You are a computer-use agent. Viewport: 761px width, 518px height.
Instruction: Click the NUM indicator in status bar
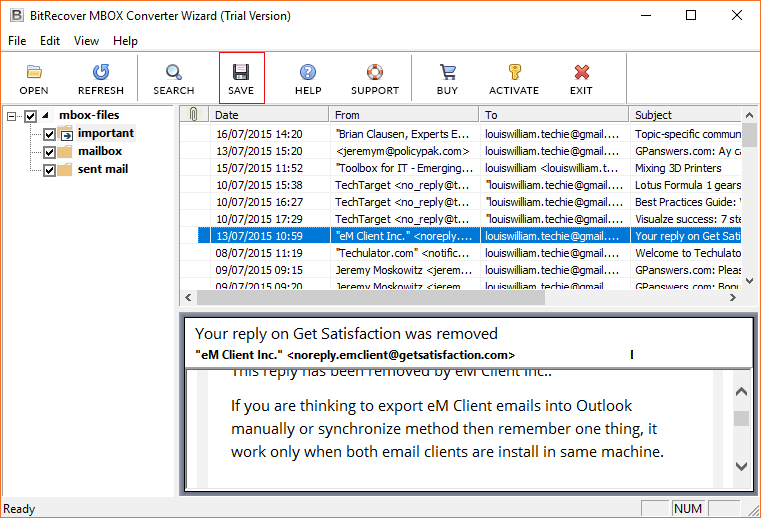click(x=688, y=508)
